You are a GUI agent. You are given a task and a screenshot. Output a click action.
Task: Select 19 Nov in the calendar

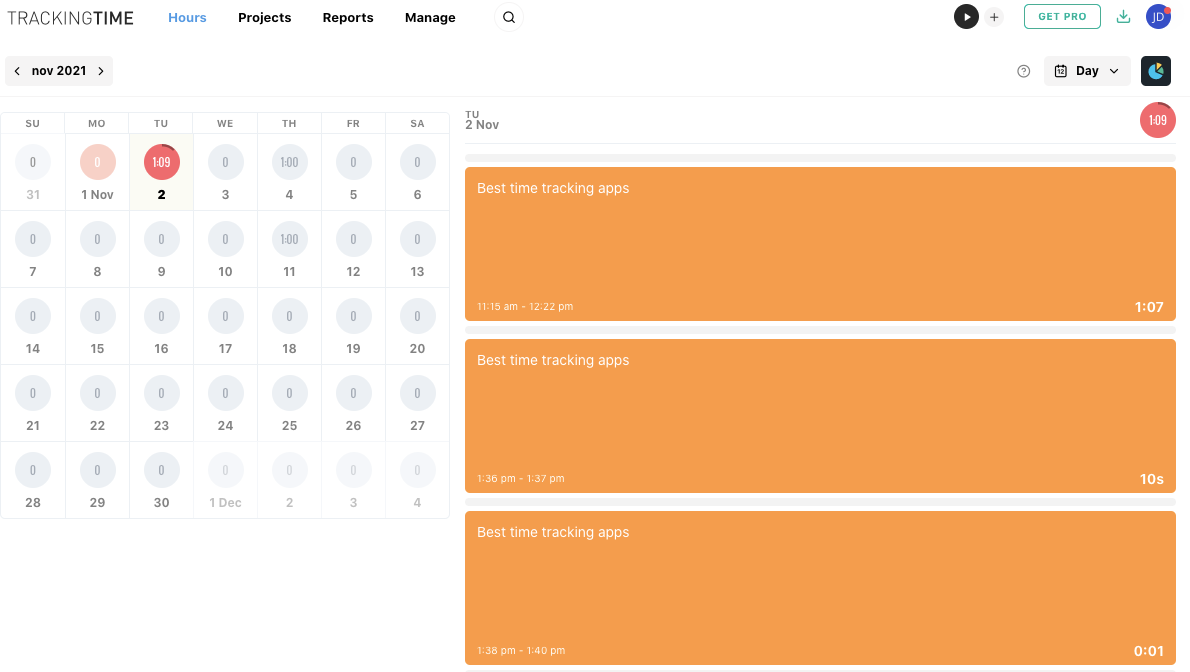tap(353, 327)
